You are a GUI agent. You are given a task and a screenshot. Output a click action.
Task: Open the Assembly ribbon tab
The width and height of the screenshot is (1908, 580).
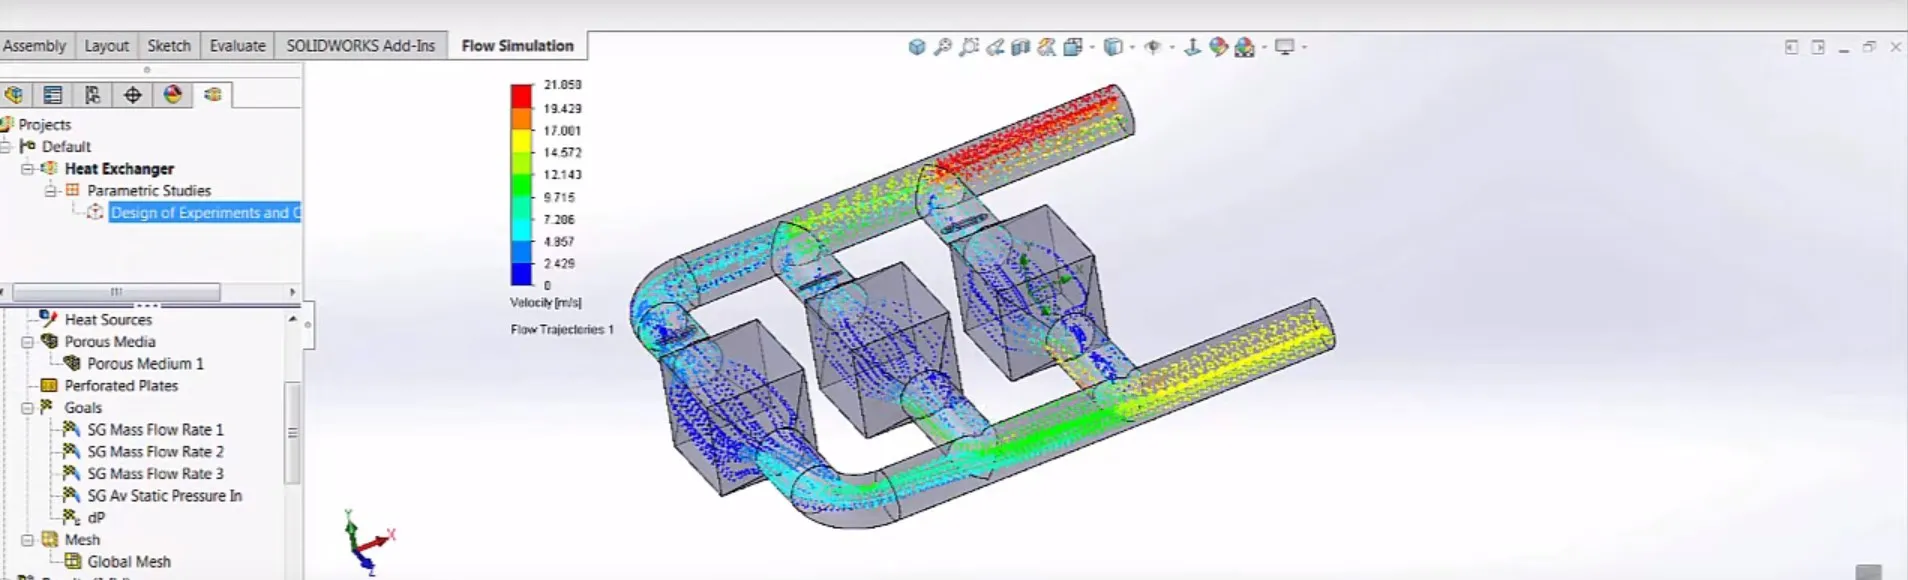click(x=34, y=46)
